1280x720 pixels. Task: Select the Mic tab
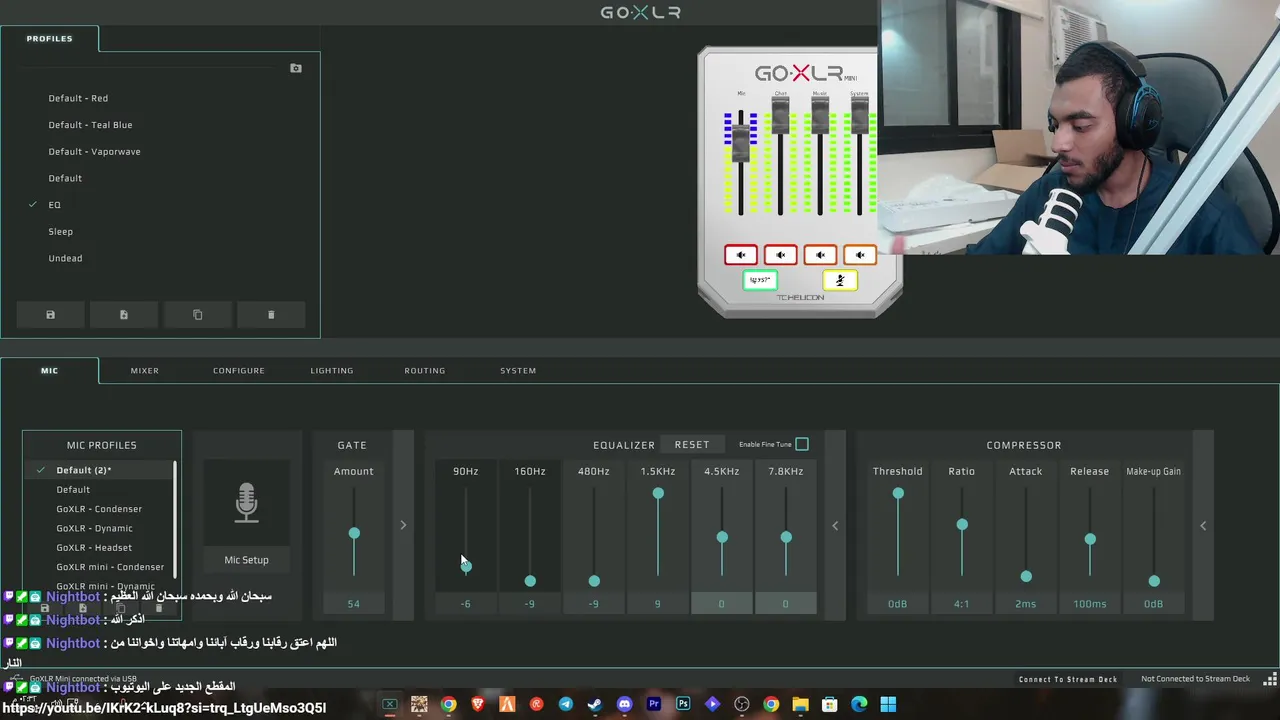pyautogui.click(x=49, y=370)
